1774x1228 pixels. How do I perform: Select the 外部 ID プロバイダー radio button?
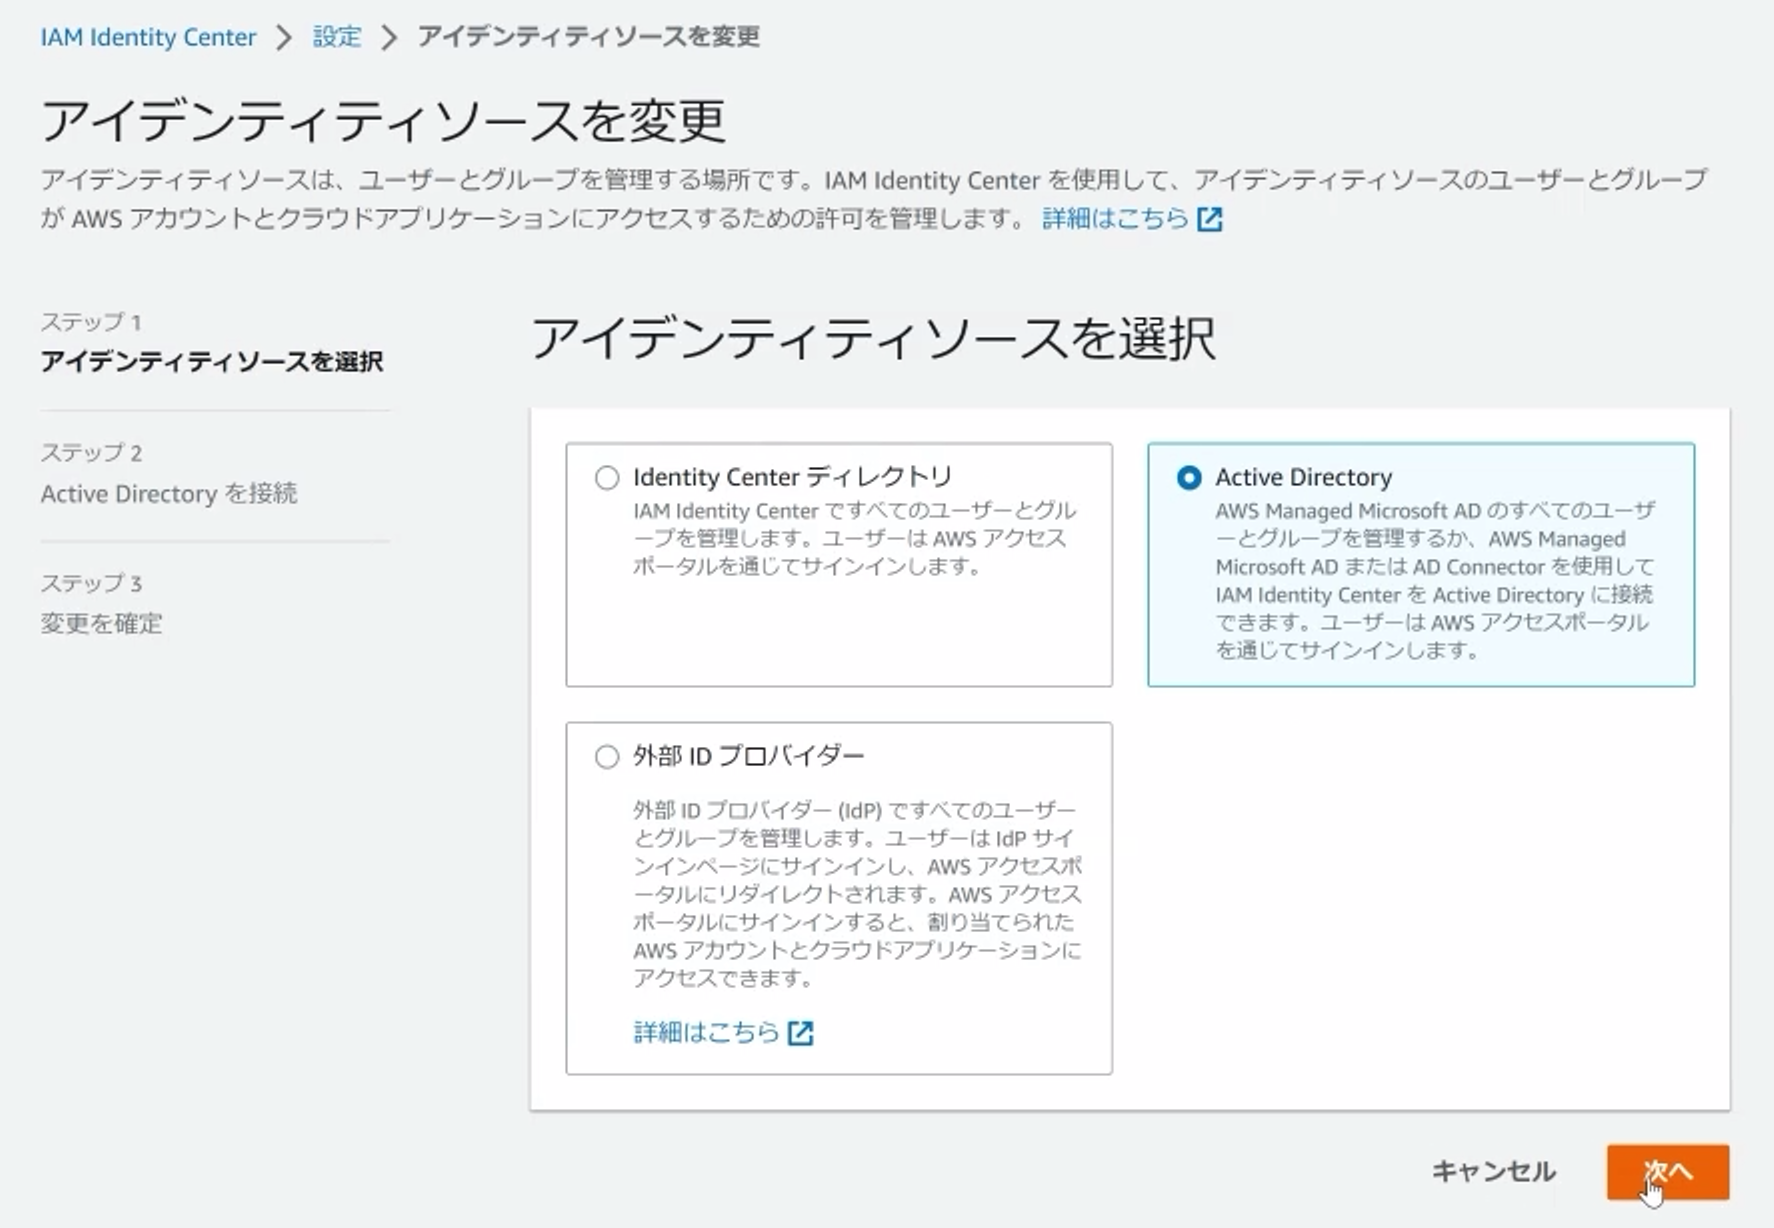(607, 756)
